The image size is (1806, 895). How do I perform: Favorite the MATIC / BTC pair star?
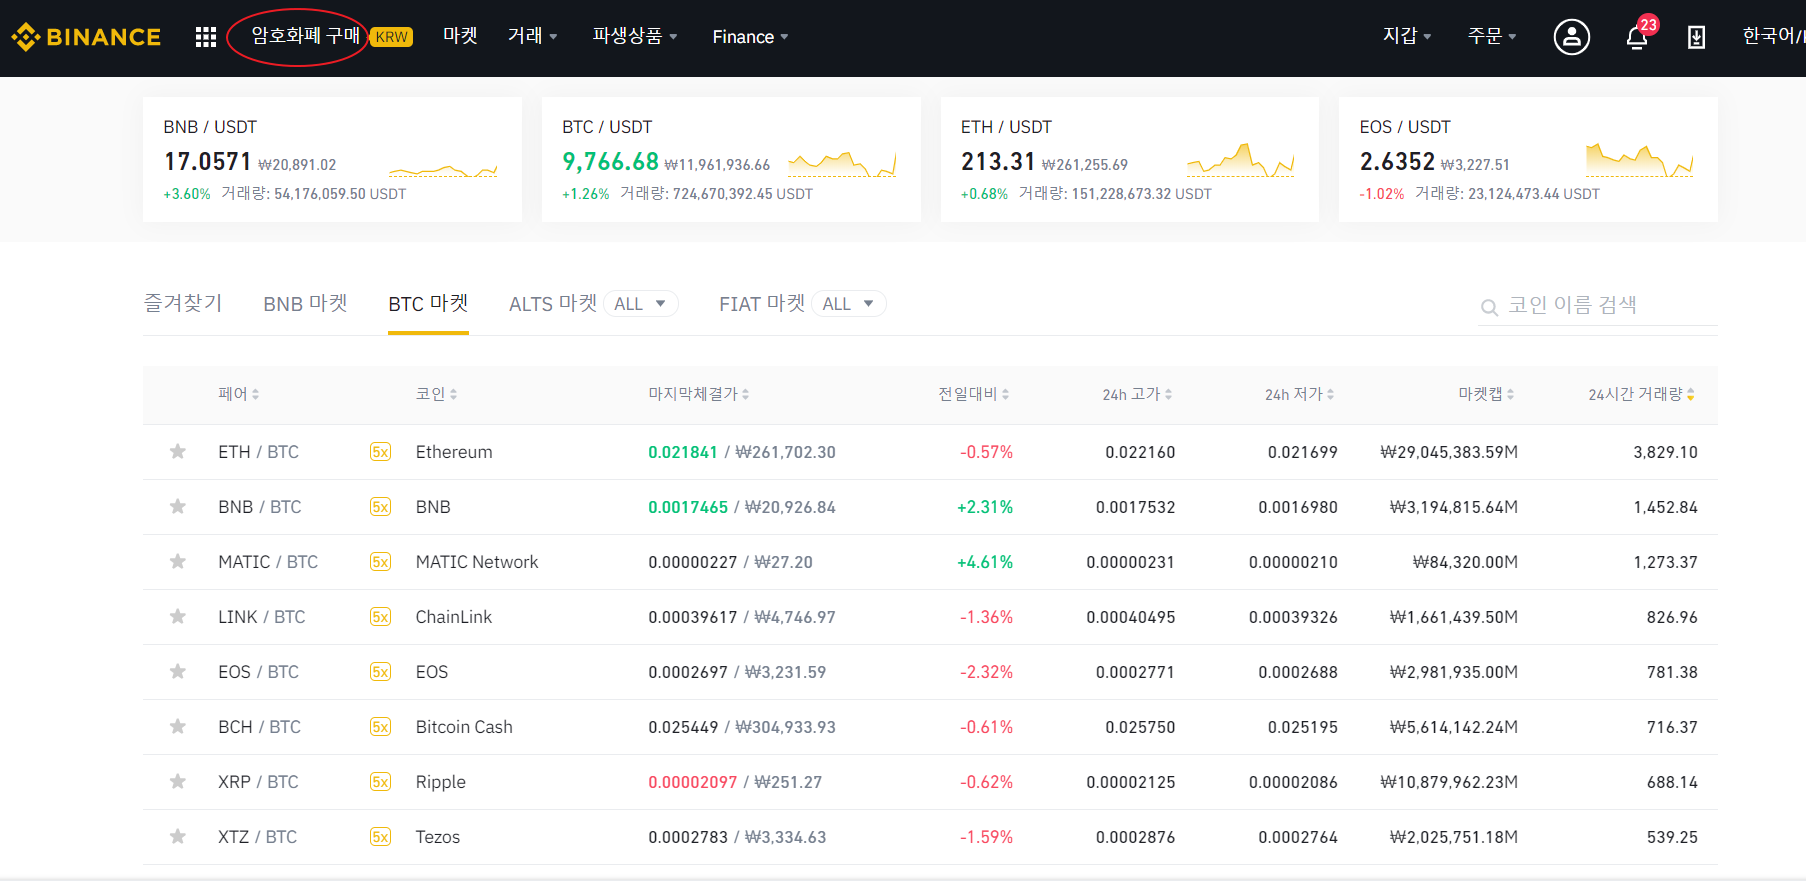point(178,562)
